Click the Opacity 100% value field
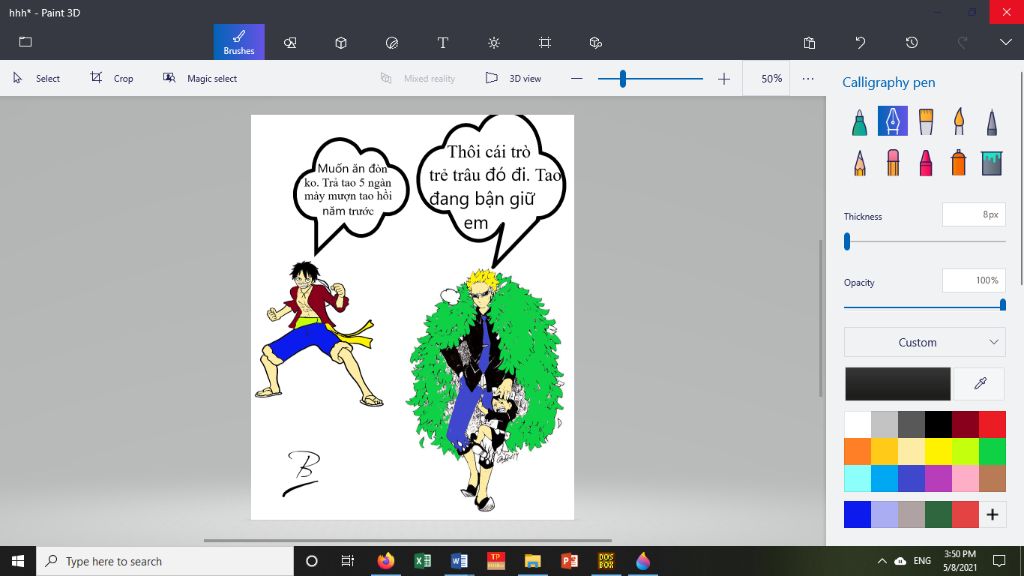 coord(974,280)
